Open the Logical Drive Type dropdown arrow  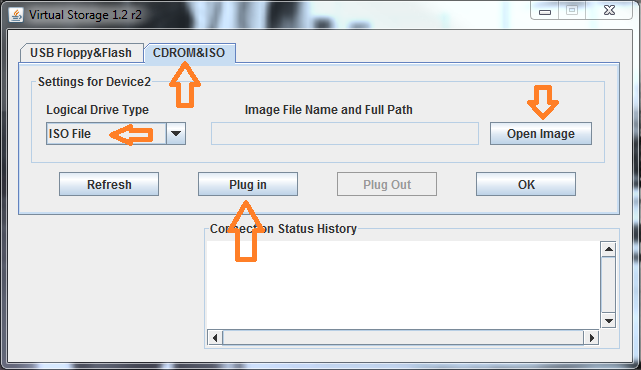176,134
